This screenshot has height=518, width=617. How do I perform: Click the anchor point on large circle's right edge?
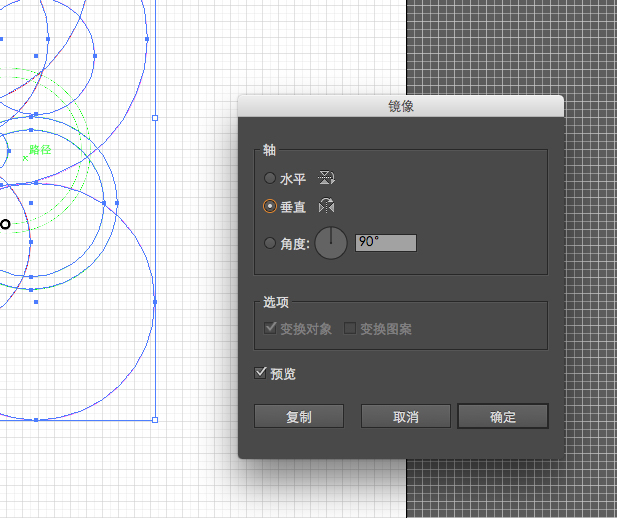(155, 302)
